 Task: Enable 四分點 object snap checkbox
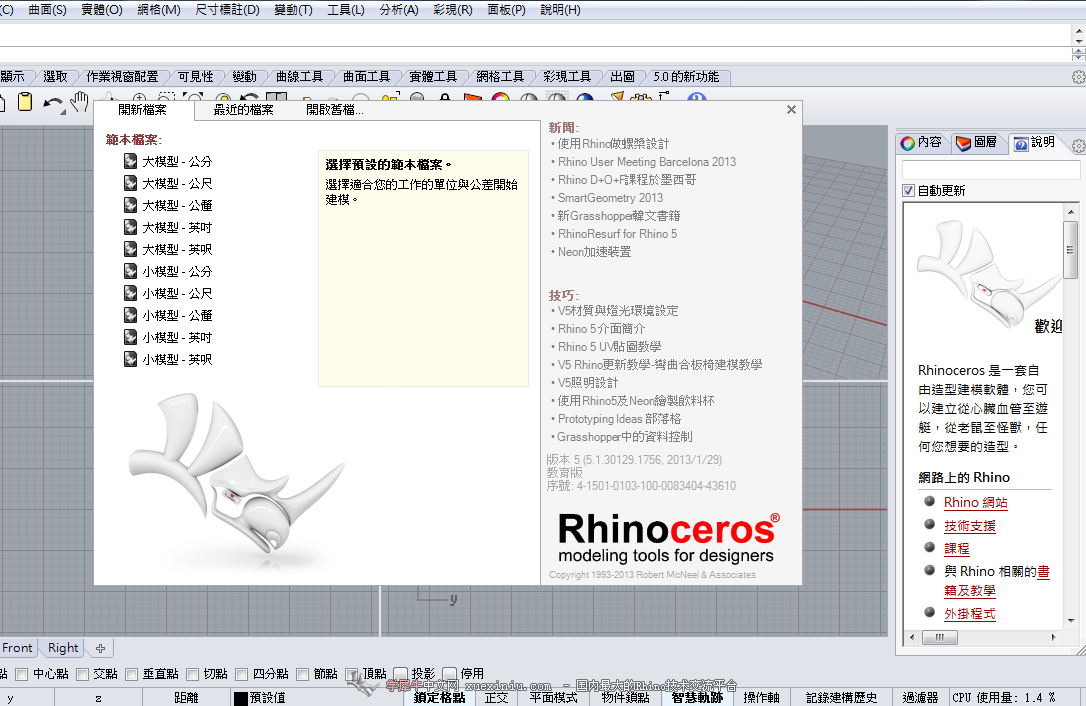click(x=242, y=674)
